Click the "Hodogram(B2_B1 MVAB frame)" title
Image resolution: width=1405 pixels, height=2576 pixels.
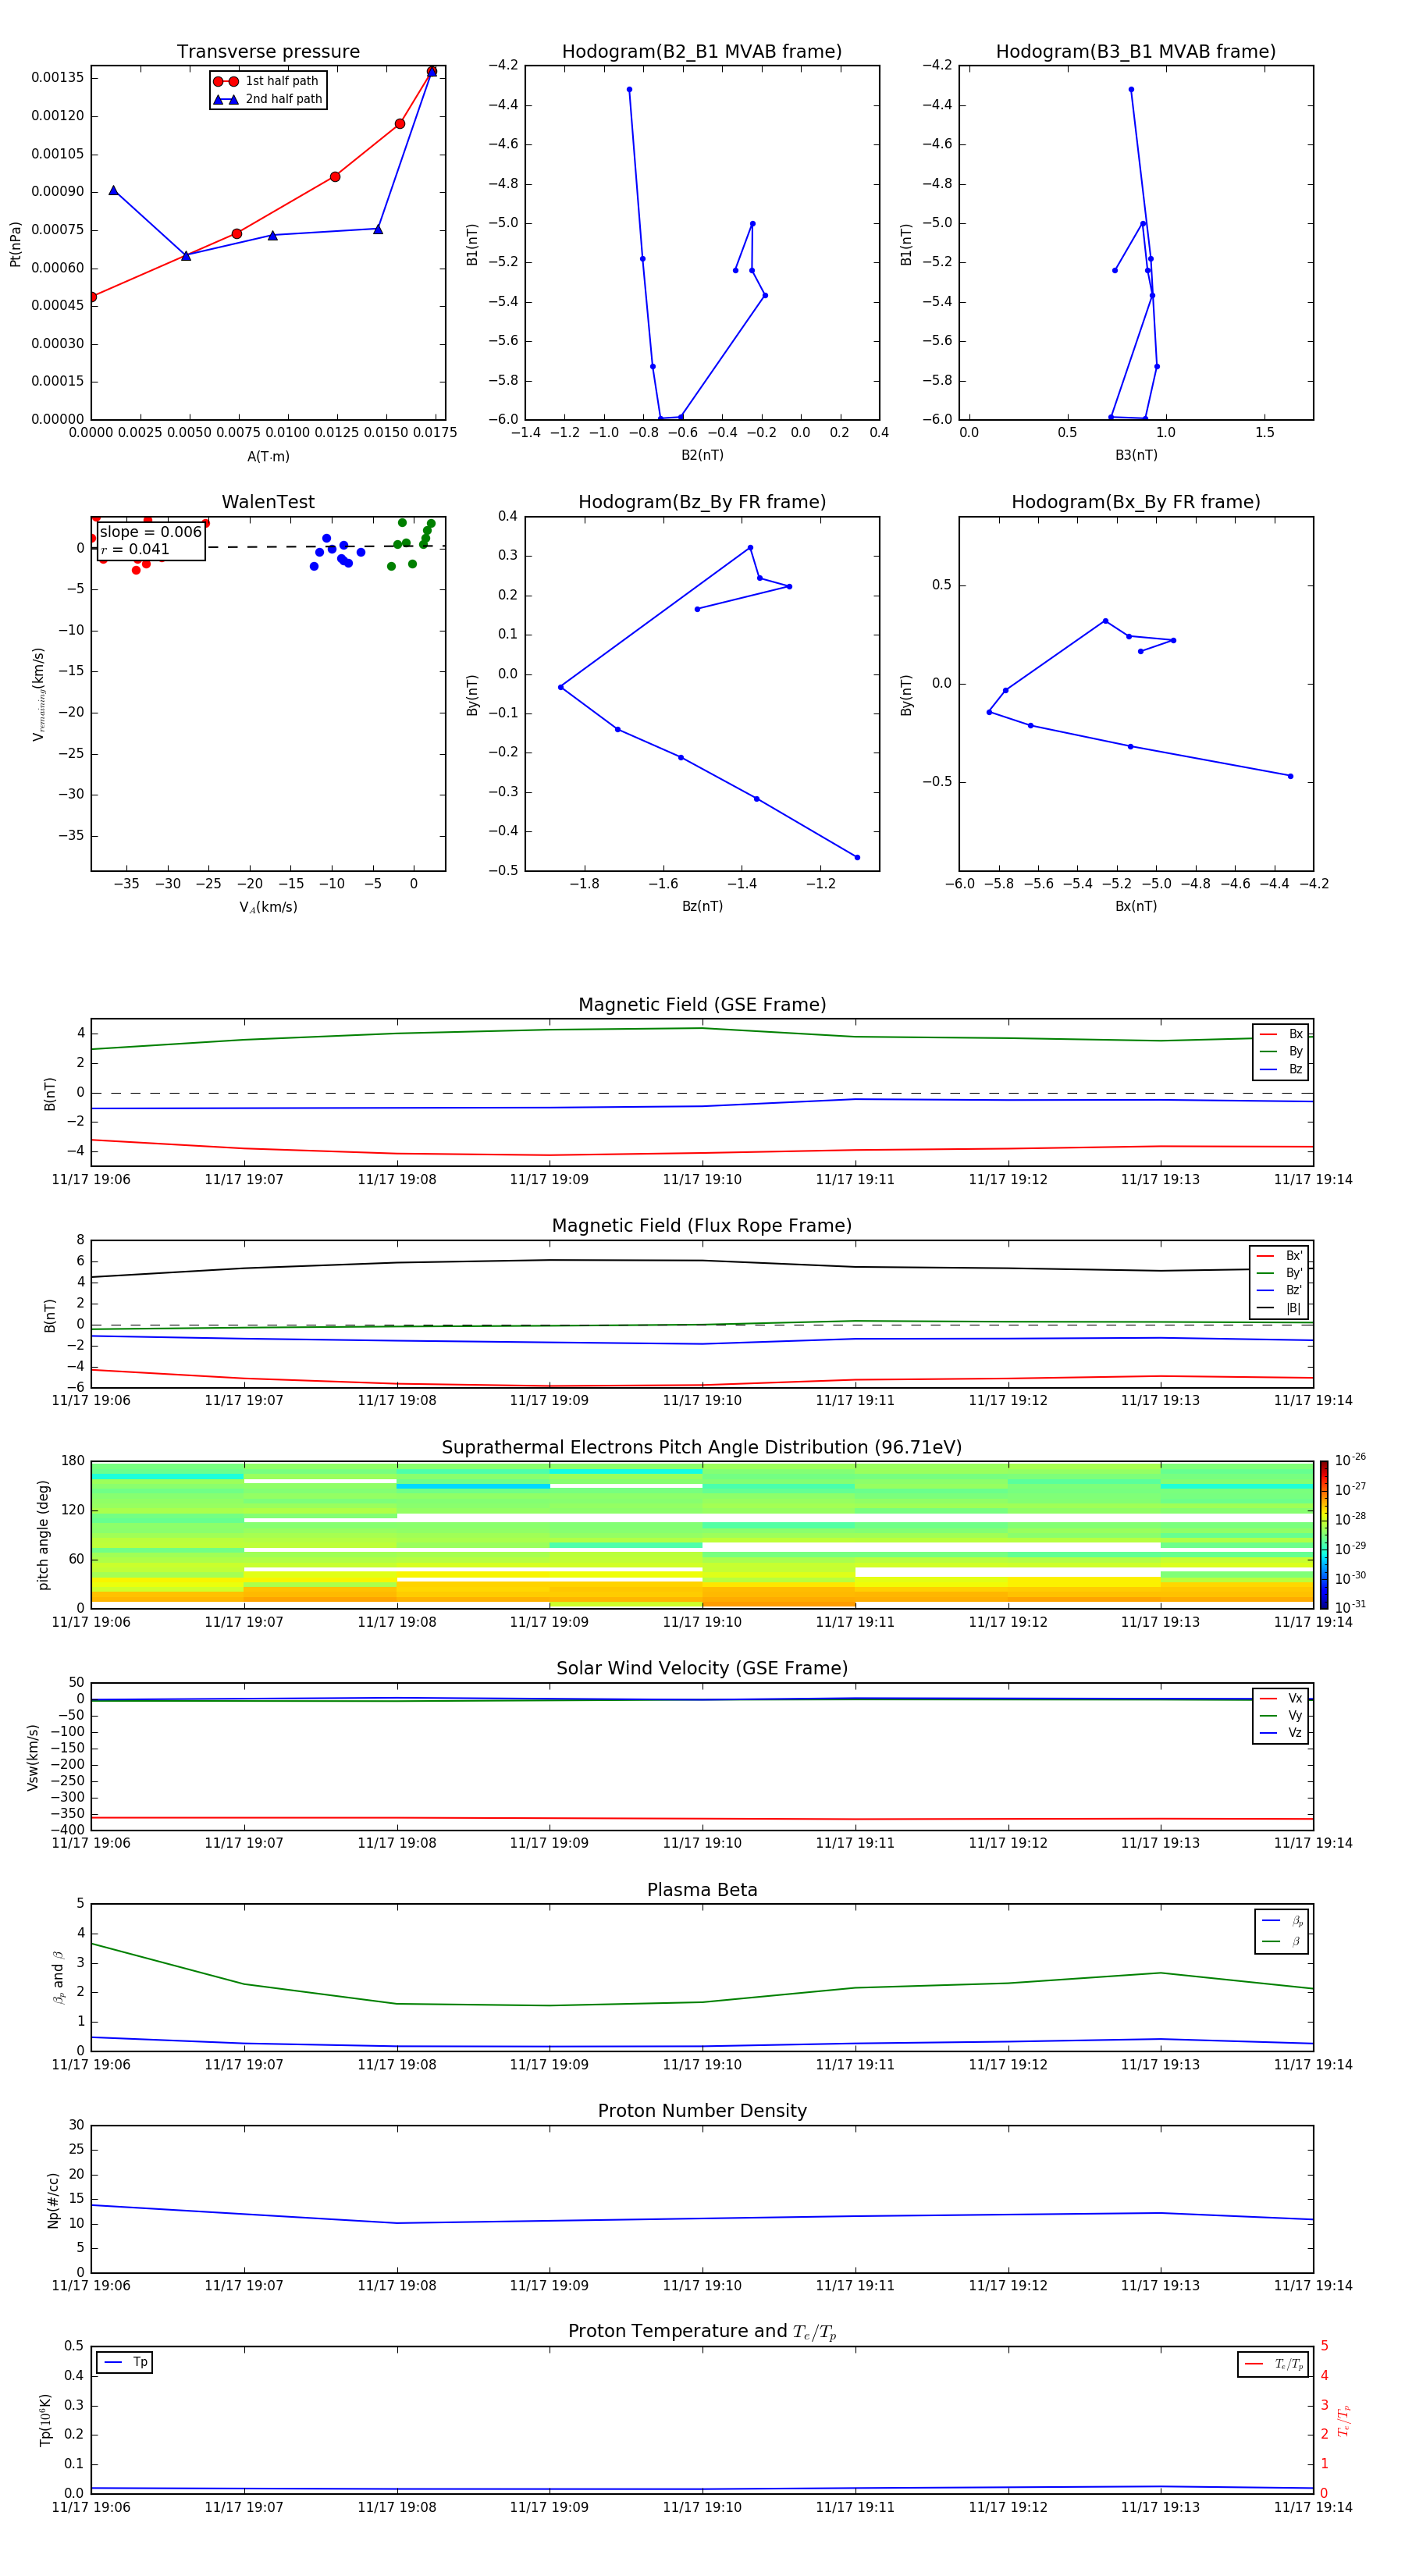tap(702, 52)
